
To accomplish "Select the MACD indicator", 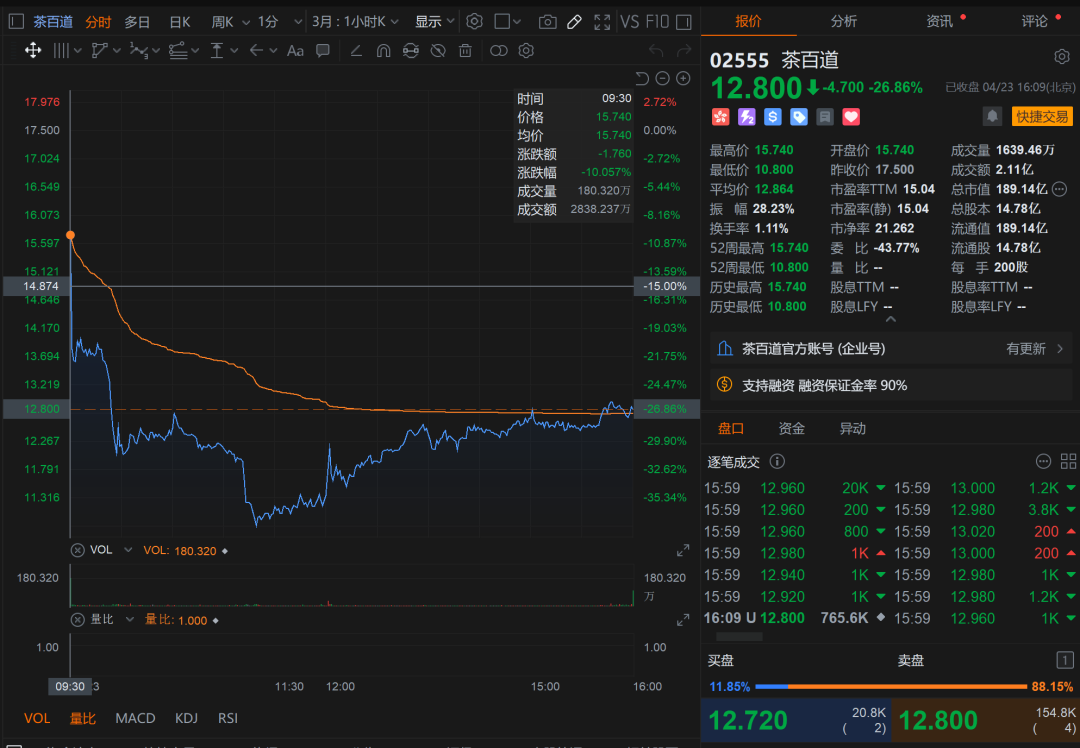I will pos(135,718).
